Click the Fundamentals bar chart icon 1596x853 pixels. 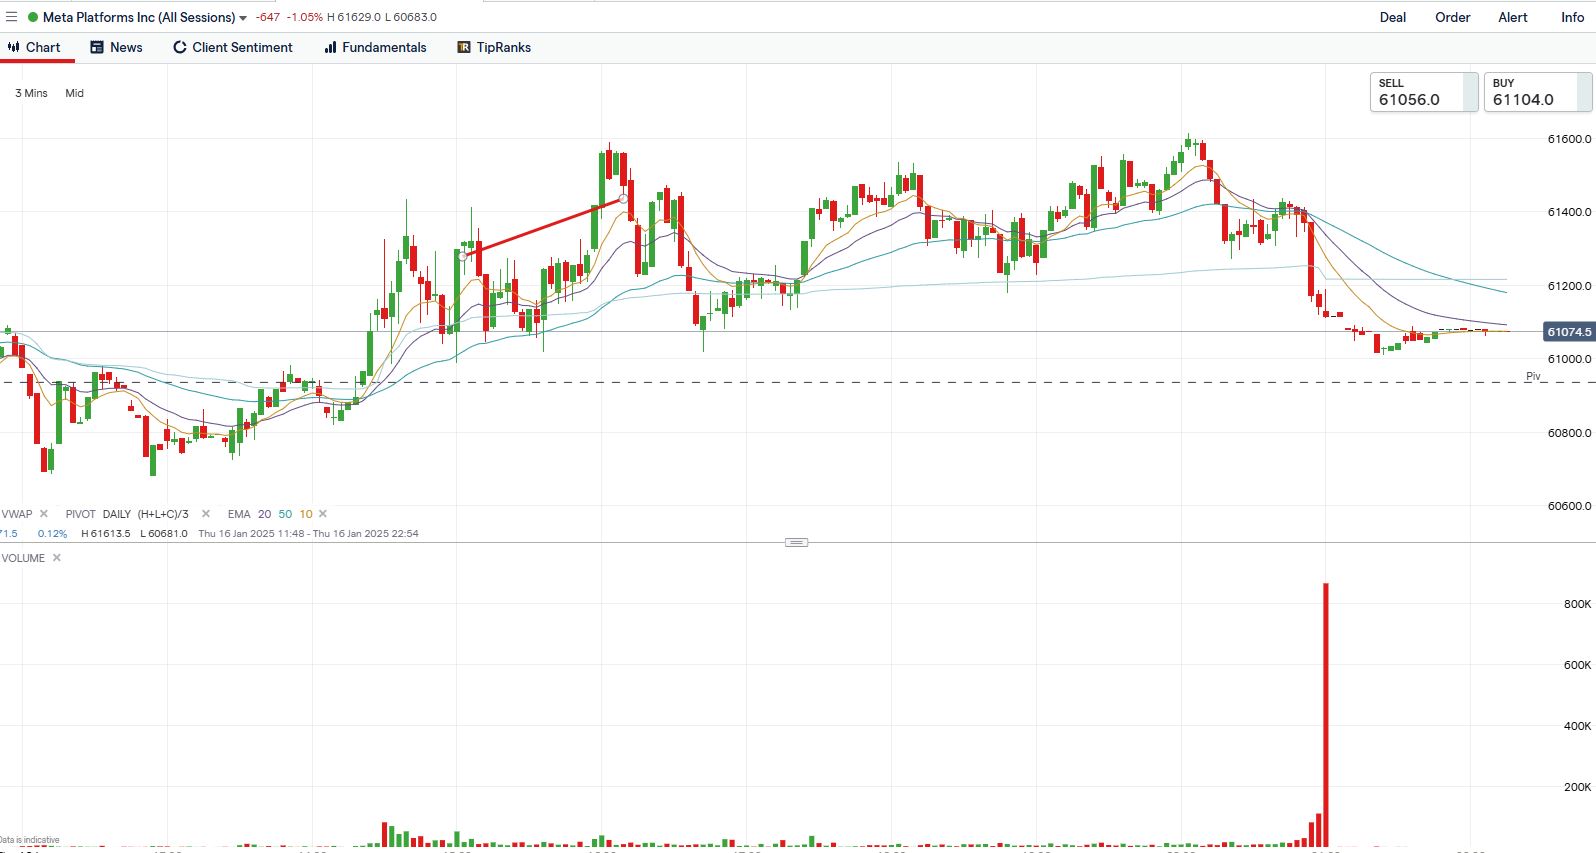(330, 47)
